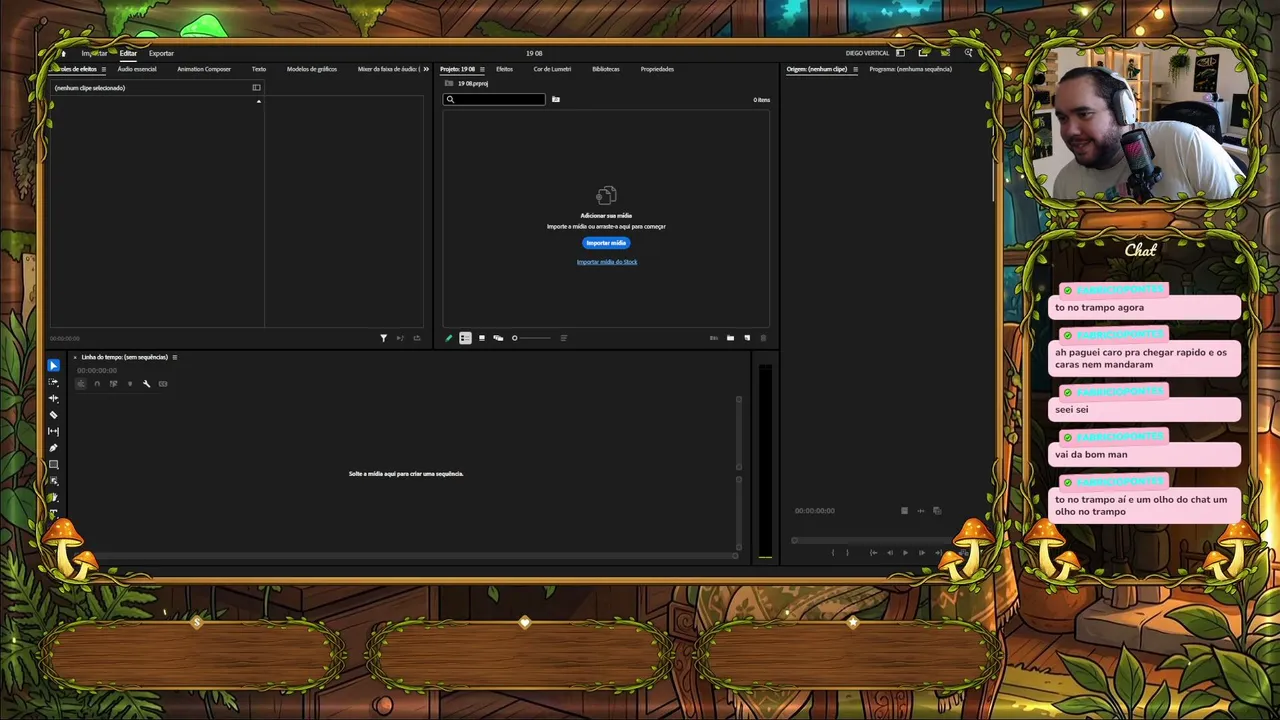This screenshot has height=720, width=1280.
Task: Open the Modelos de gráficos tab
Action: [x=312, y=69]
